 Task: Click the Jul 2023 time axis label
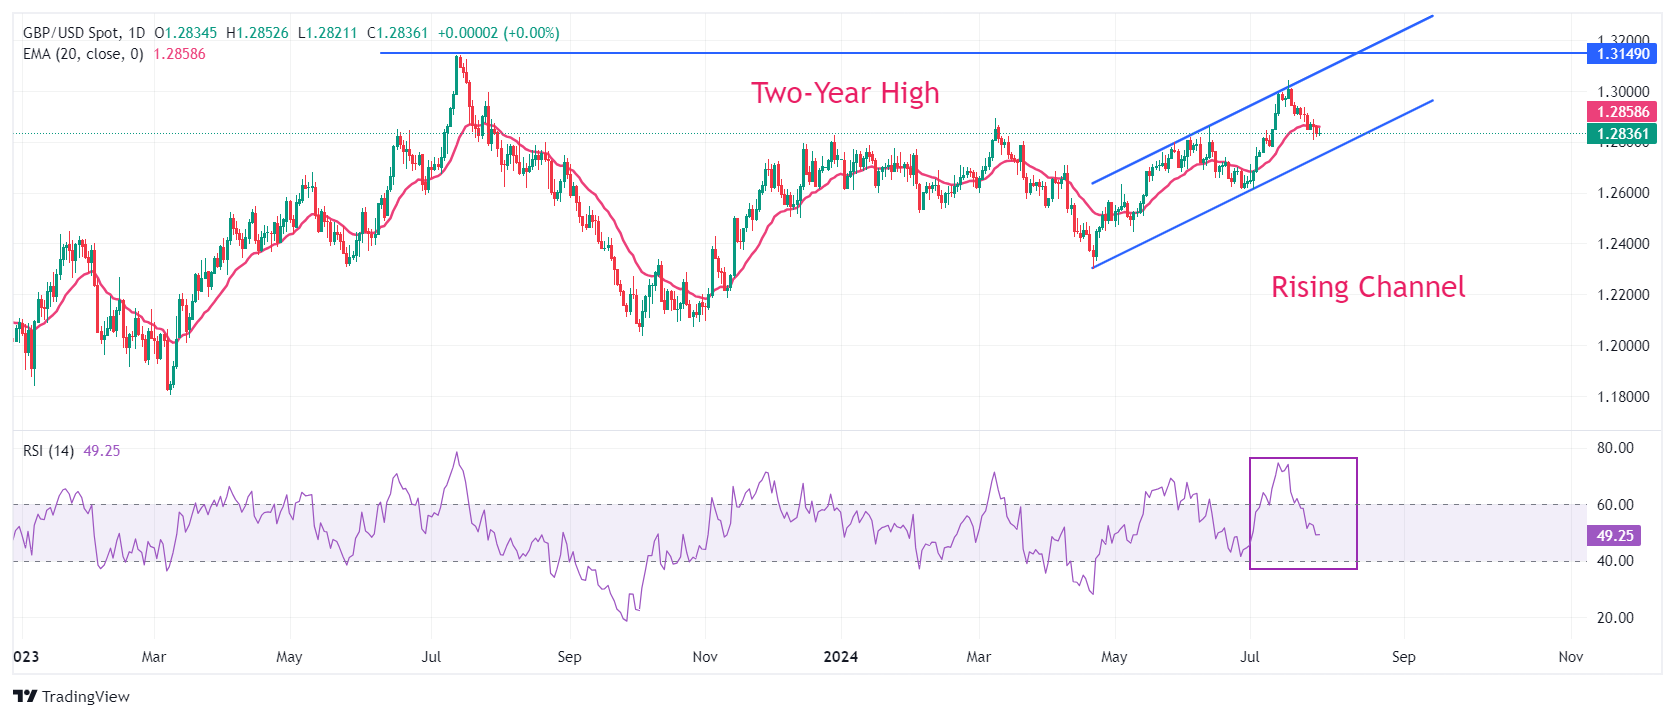tap(431, 657)
